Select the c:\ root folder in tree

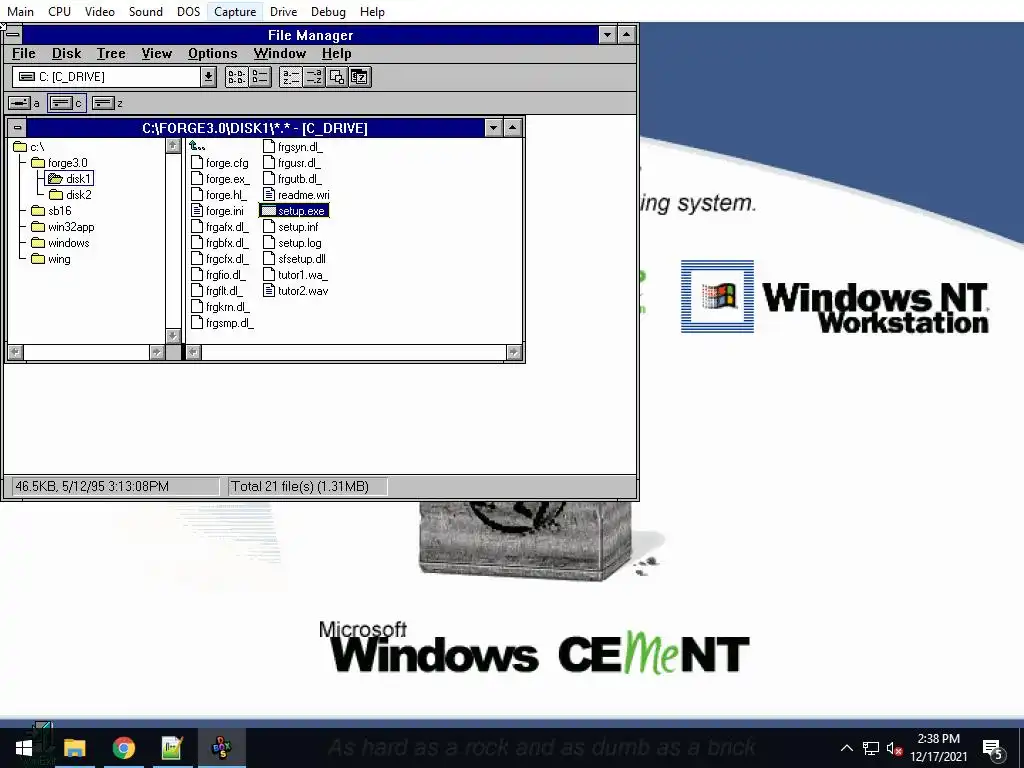29,147
